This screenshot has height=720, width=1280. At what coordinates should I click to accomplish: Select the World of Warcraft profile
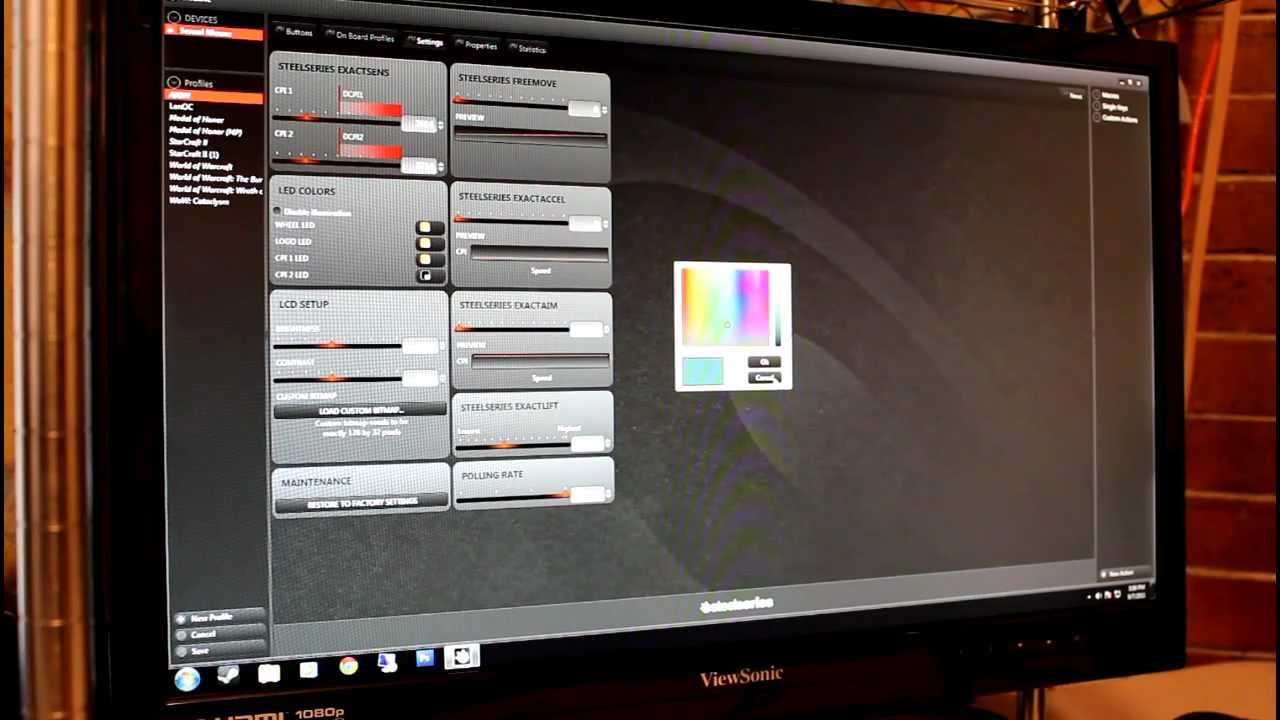point(201,166)
